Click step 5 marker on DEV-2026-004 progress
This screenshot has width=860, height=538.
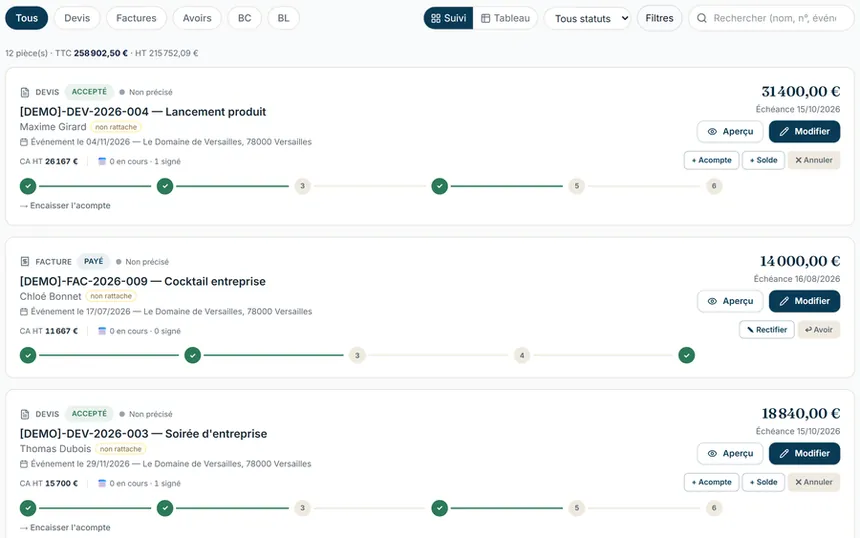(x=576, y=186)
